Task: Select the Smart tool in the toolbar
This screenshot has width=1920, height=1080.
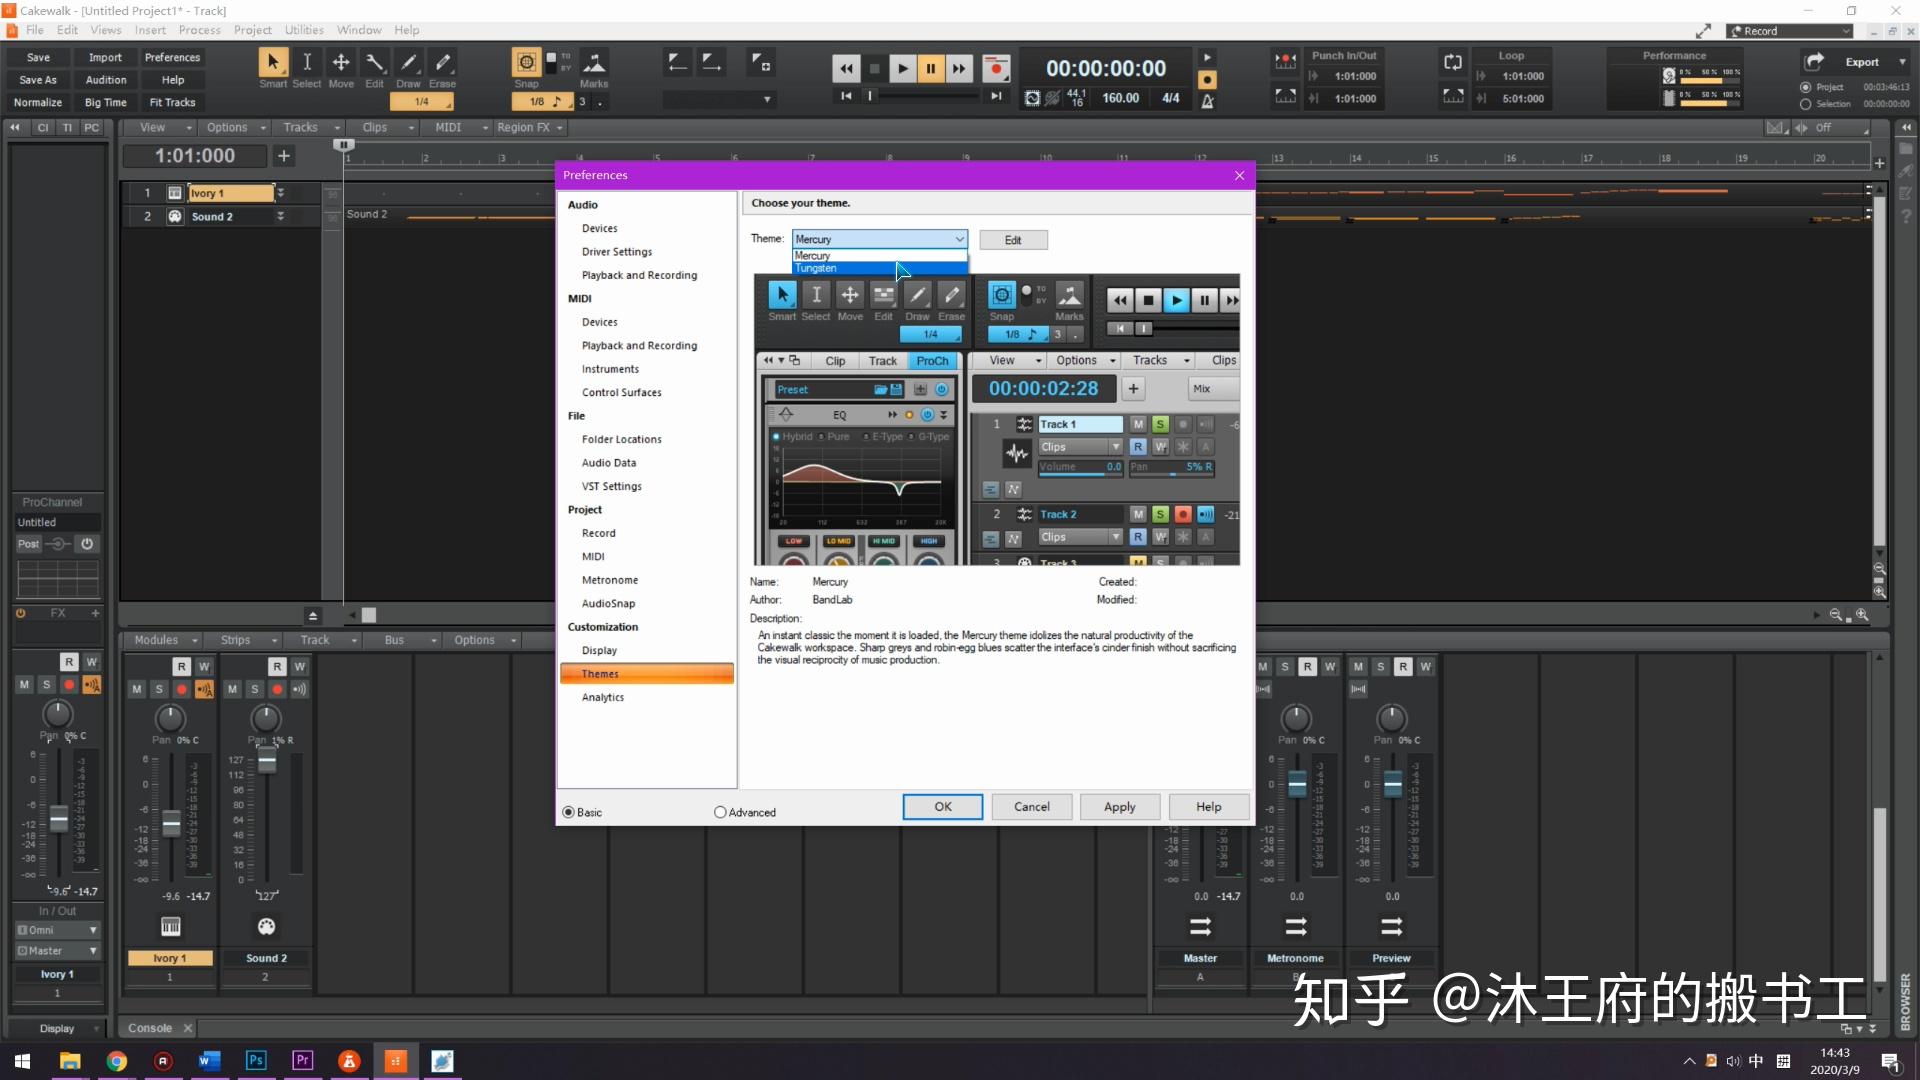Action: (x=273, y=62)
